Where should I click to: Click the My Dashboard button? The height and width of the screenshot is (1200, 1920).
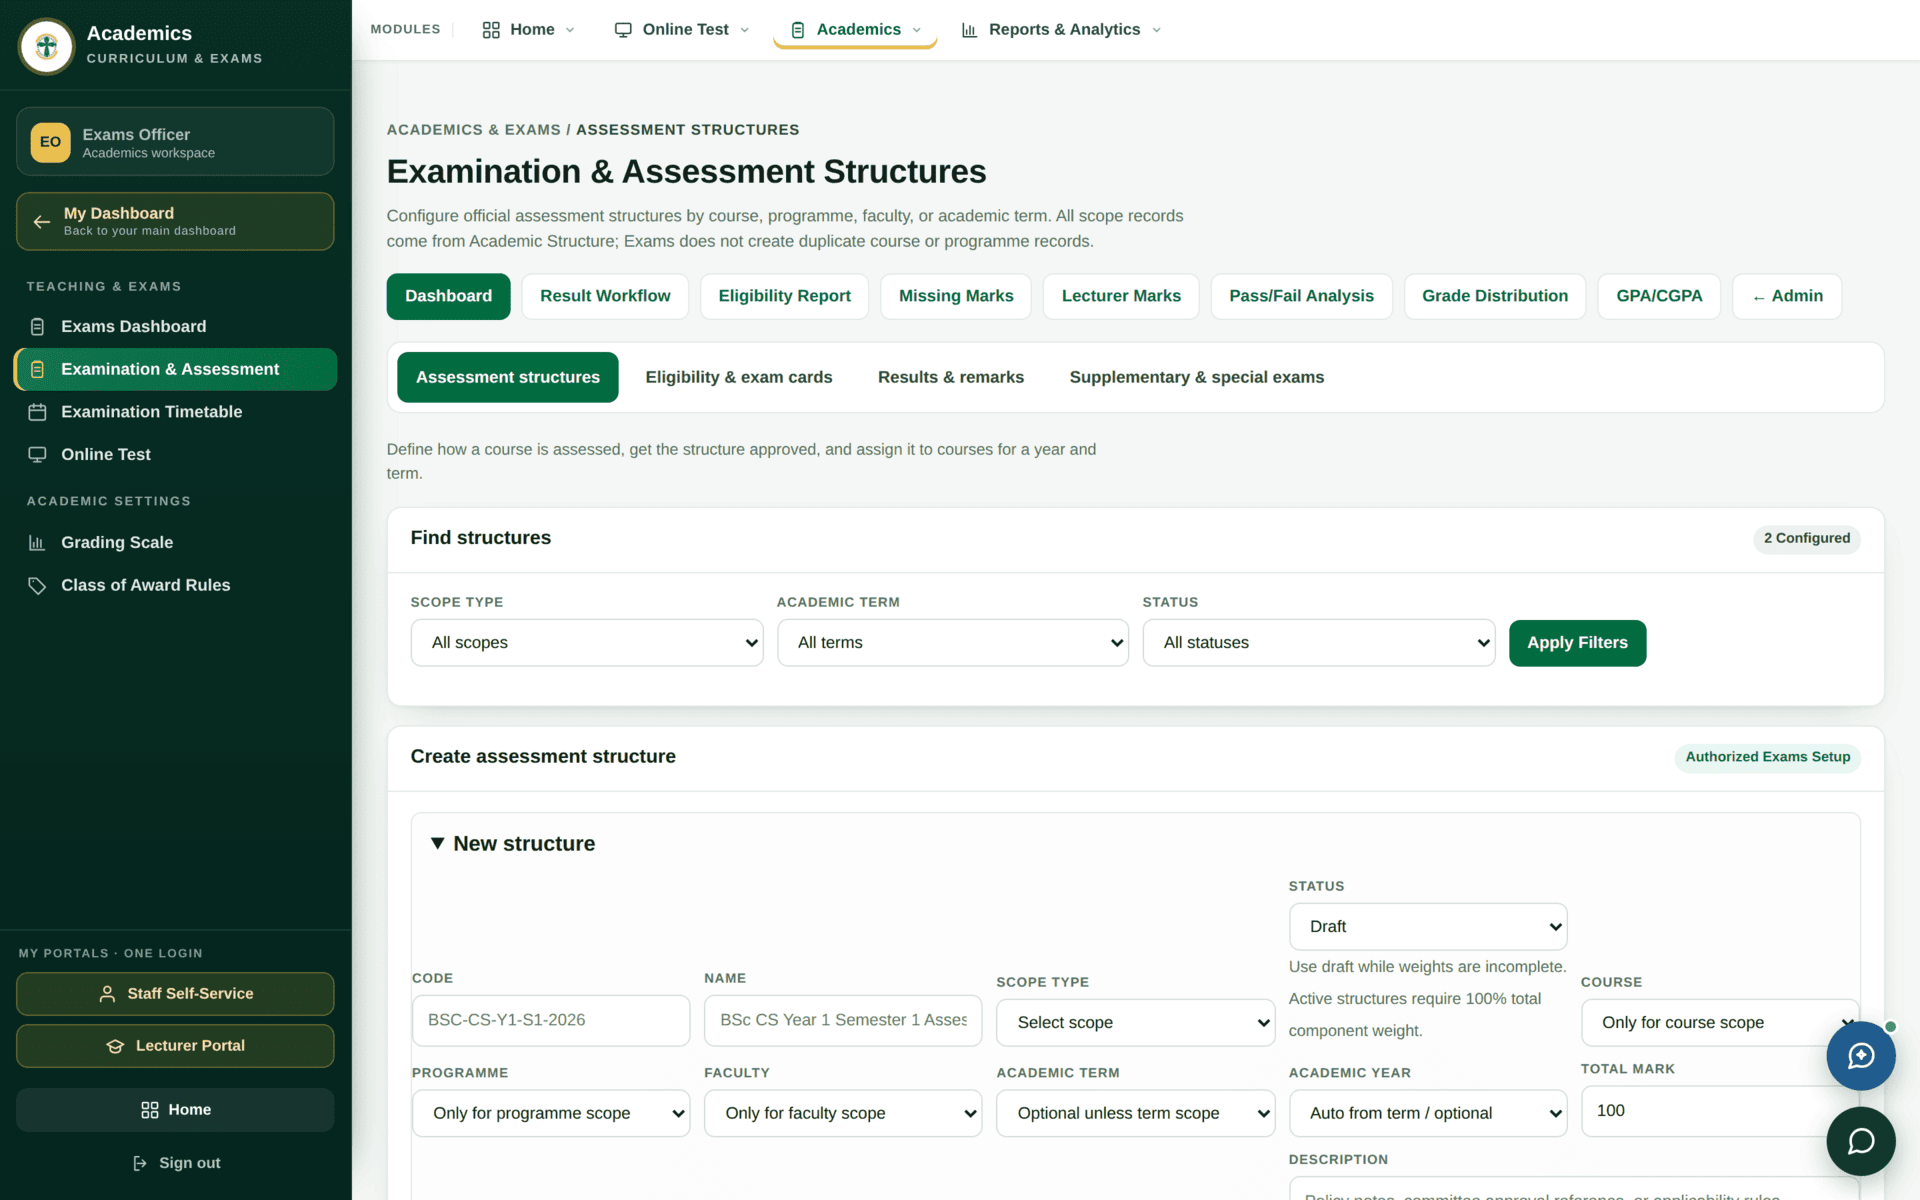[175, 222]
